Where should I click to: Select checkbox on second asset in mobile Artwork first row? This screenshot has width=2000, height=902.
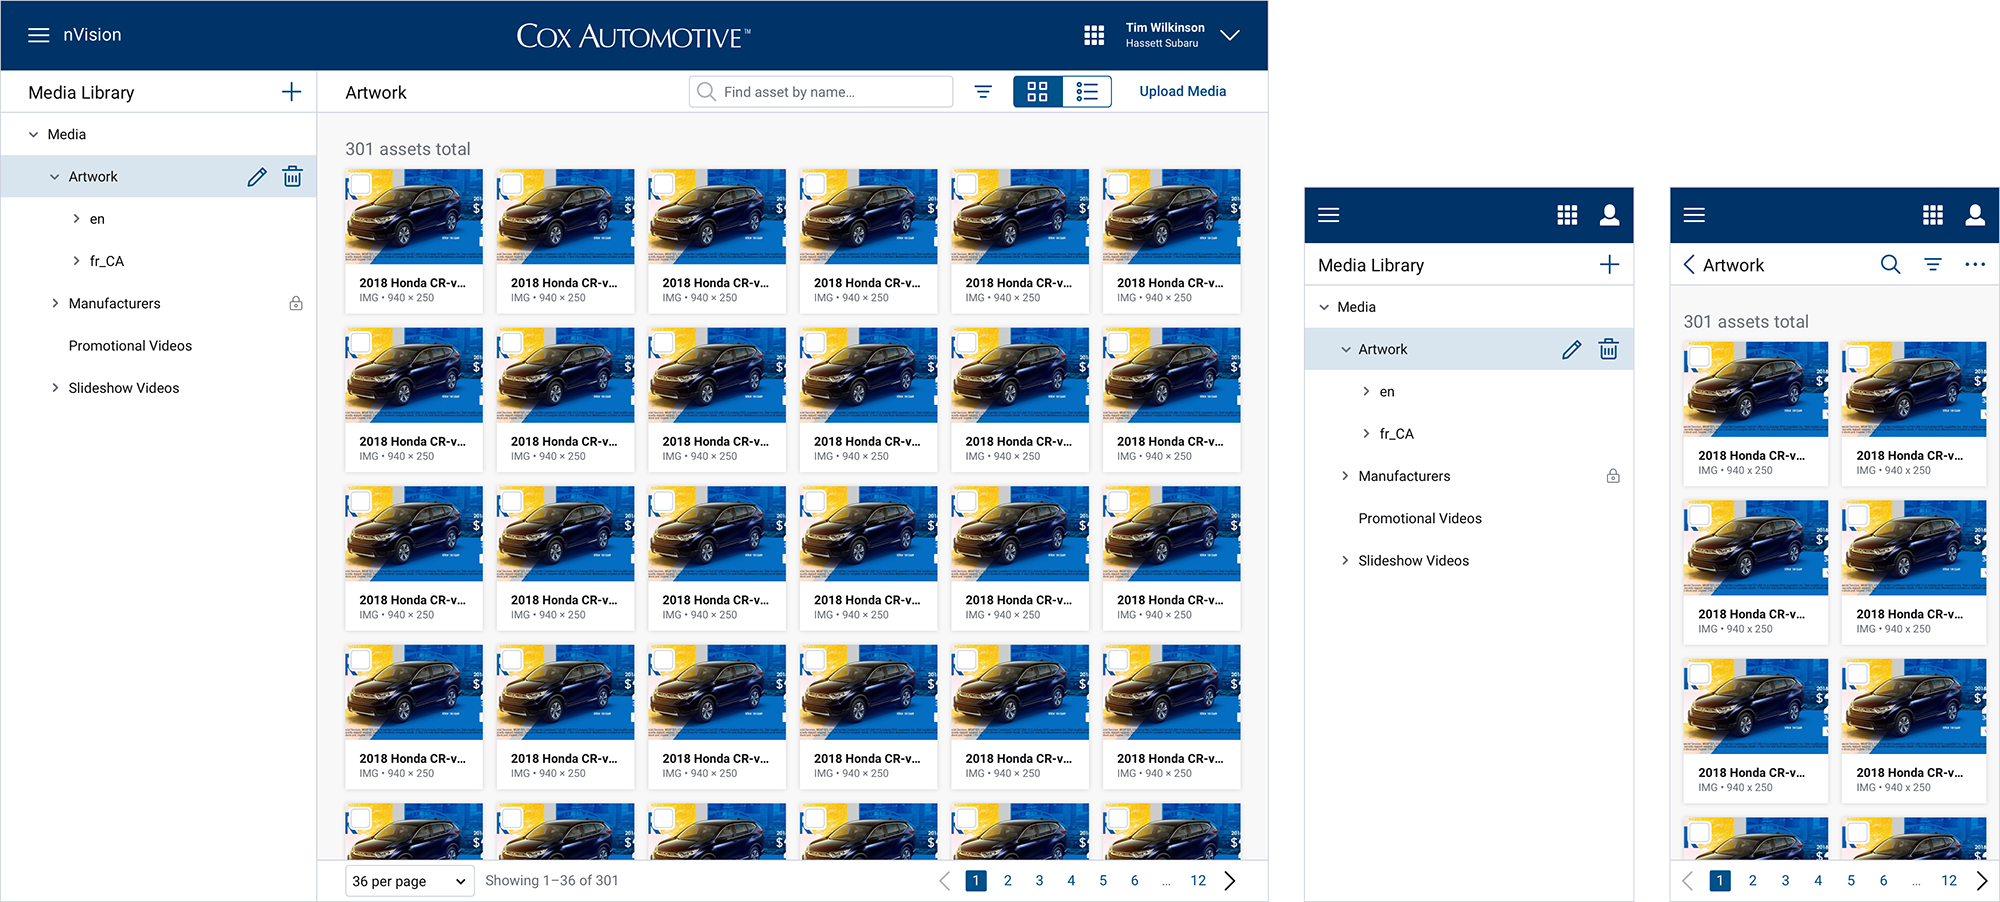pyautogui.click(x=1857, y=357)
